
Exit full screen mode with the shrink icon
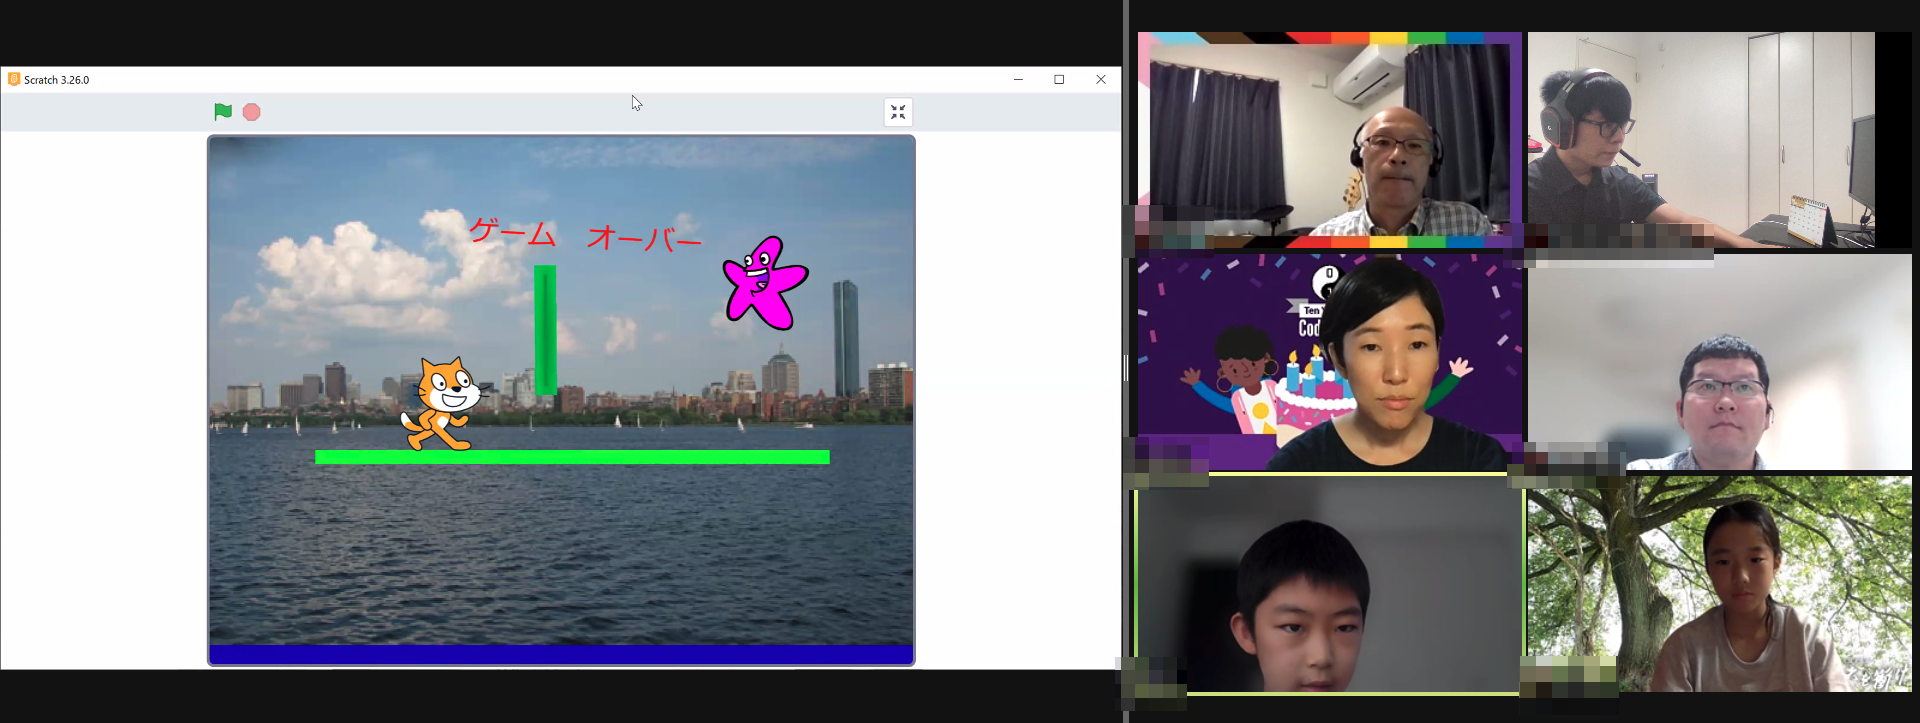tap(898, 112)
